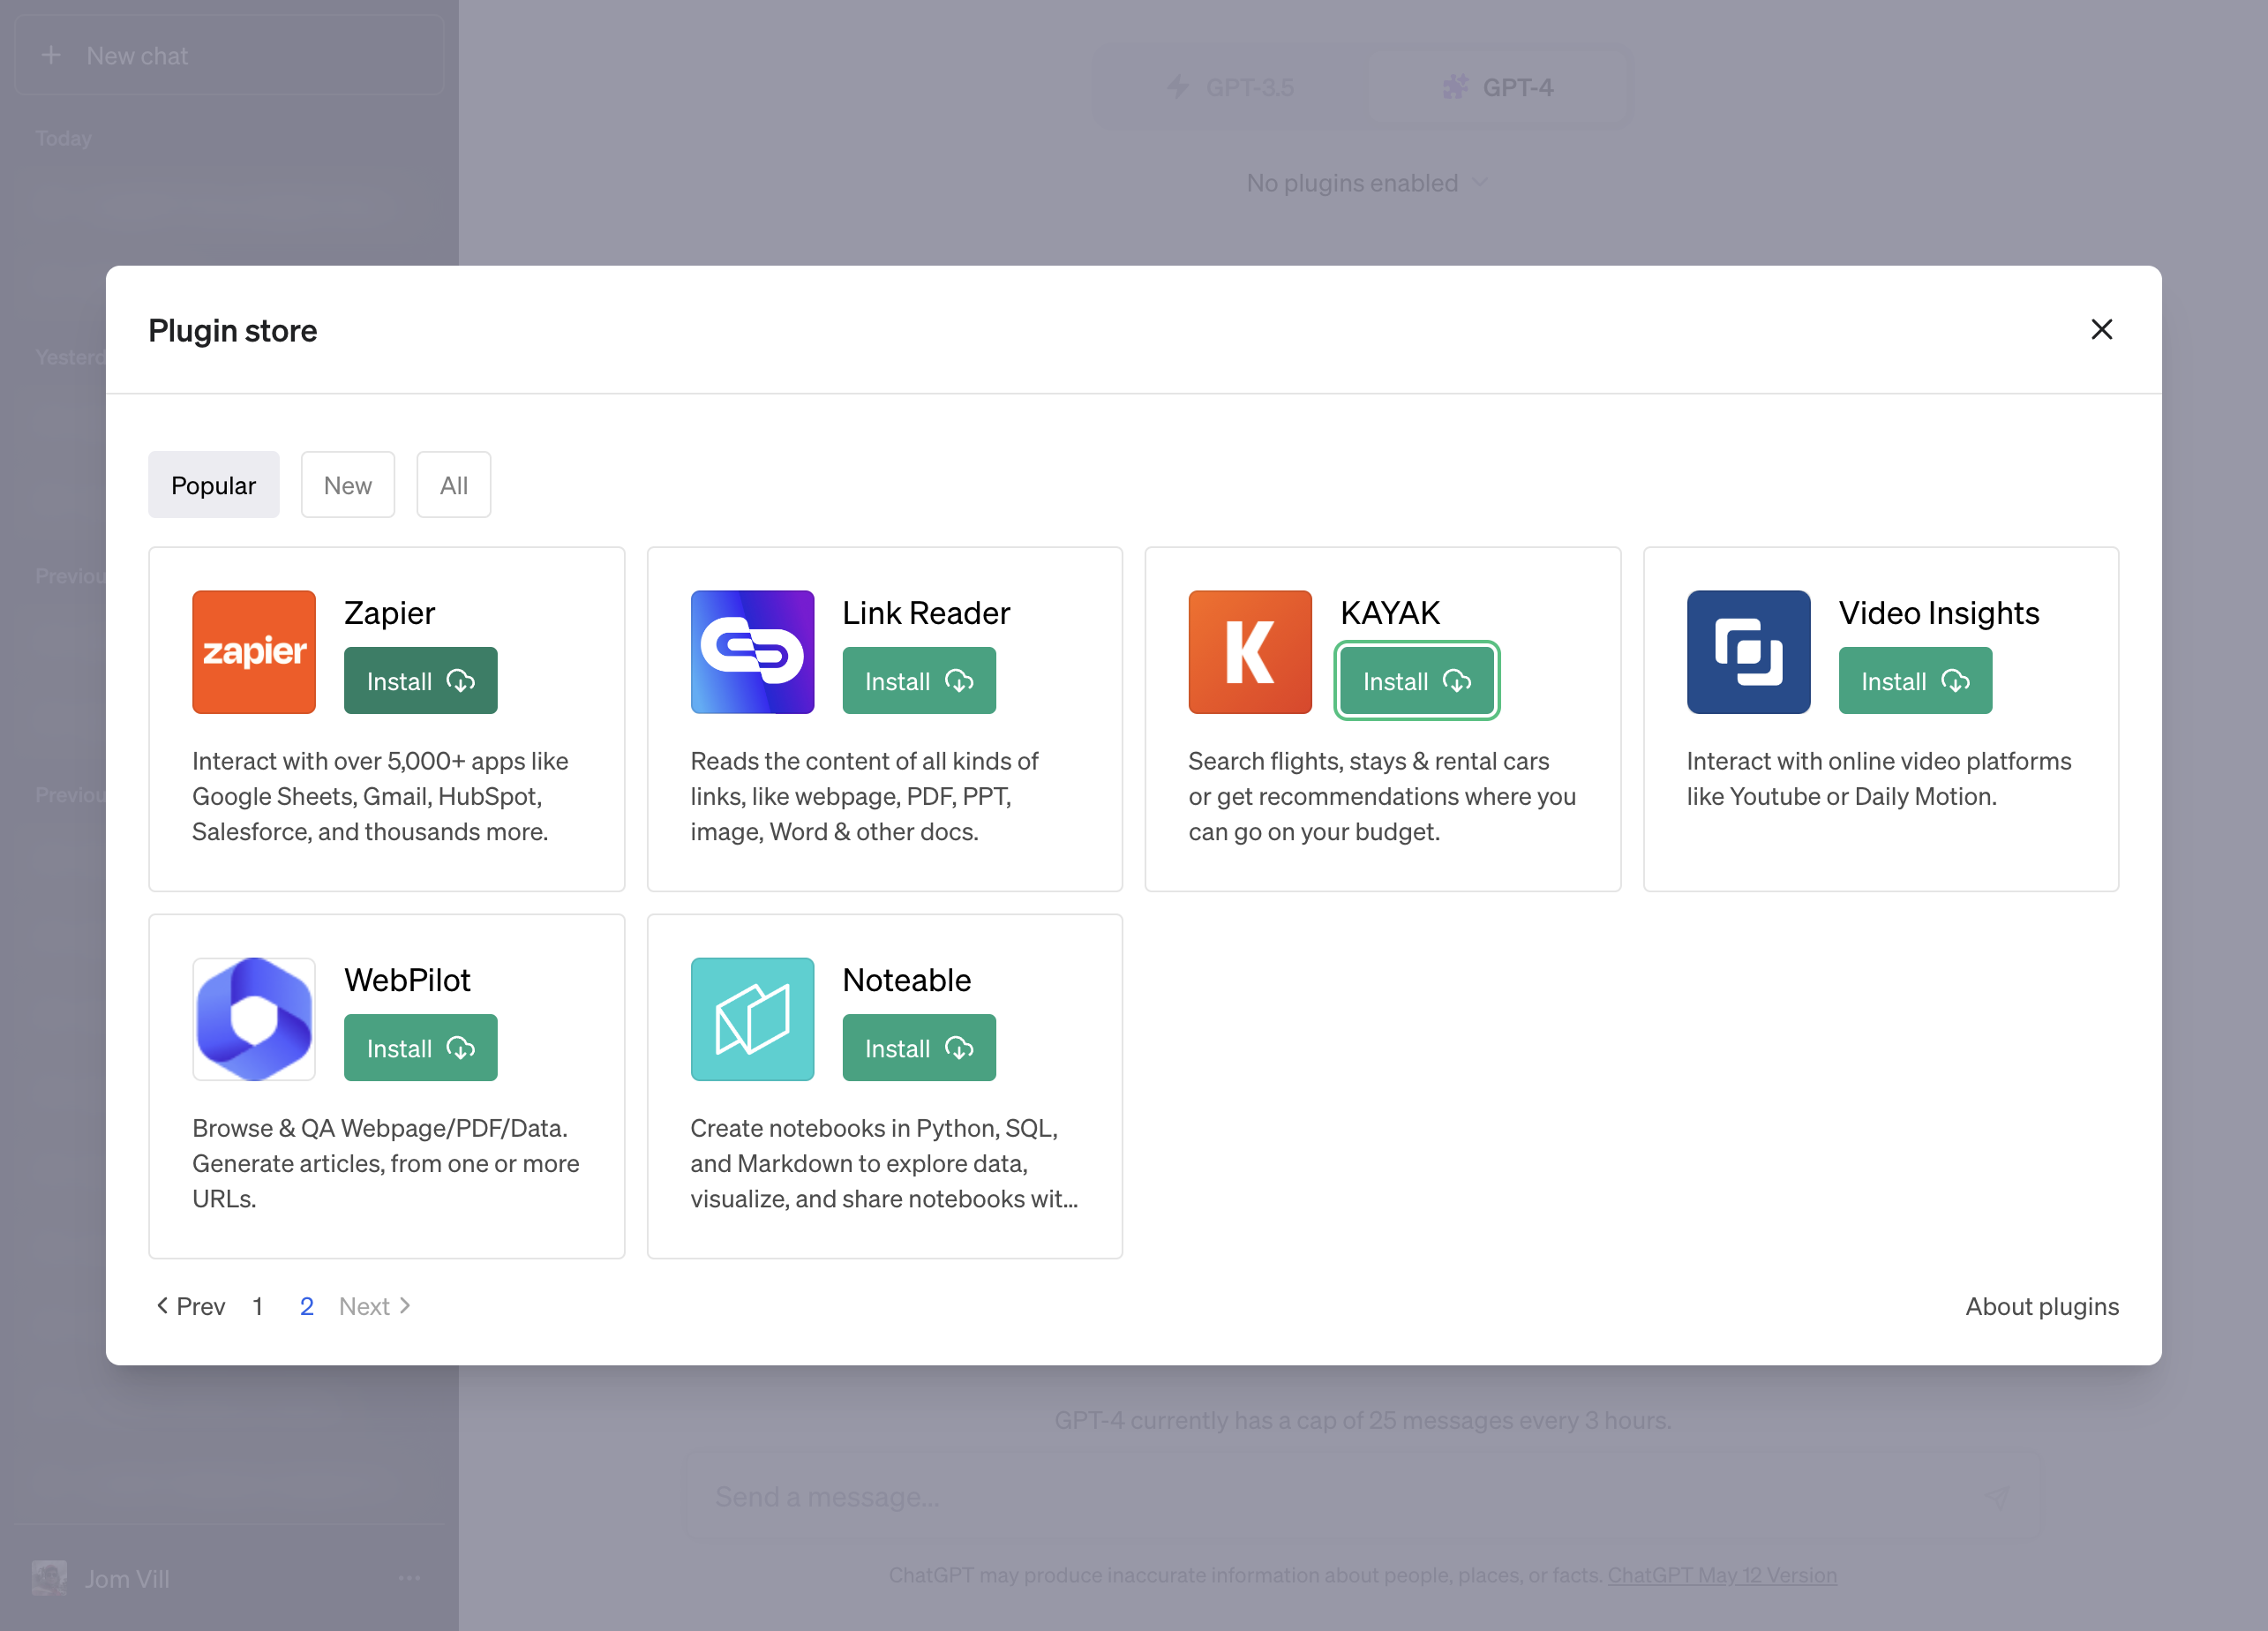
Task: Select the Popular filter tab
Action: pyautogui.click(x=214, y=485)
